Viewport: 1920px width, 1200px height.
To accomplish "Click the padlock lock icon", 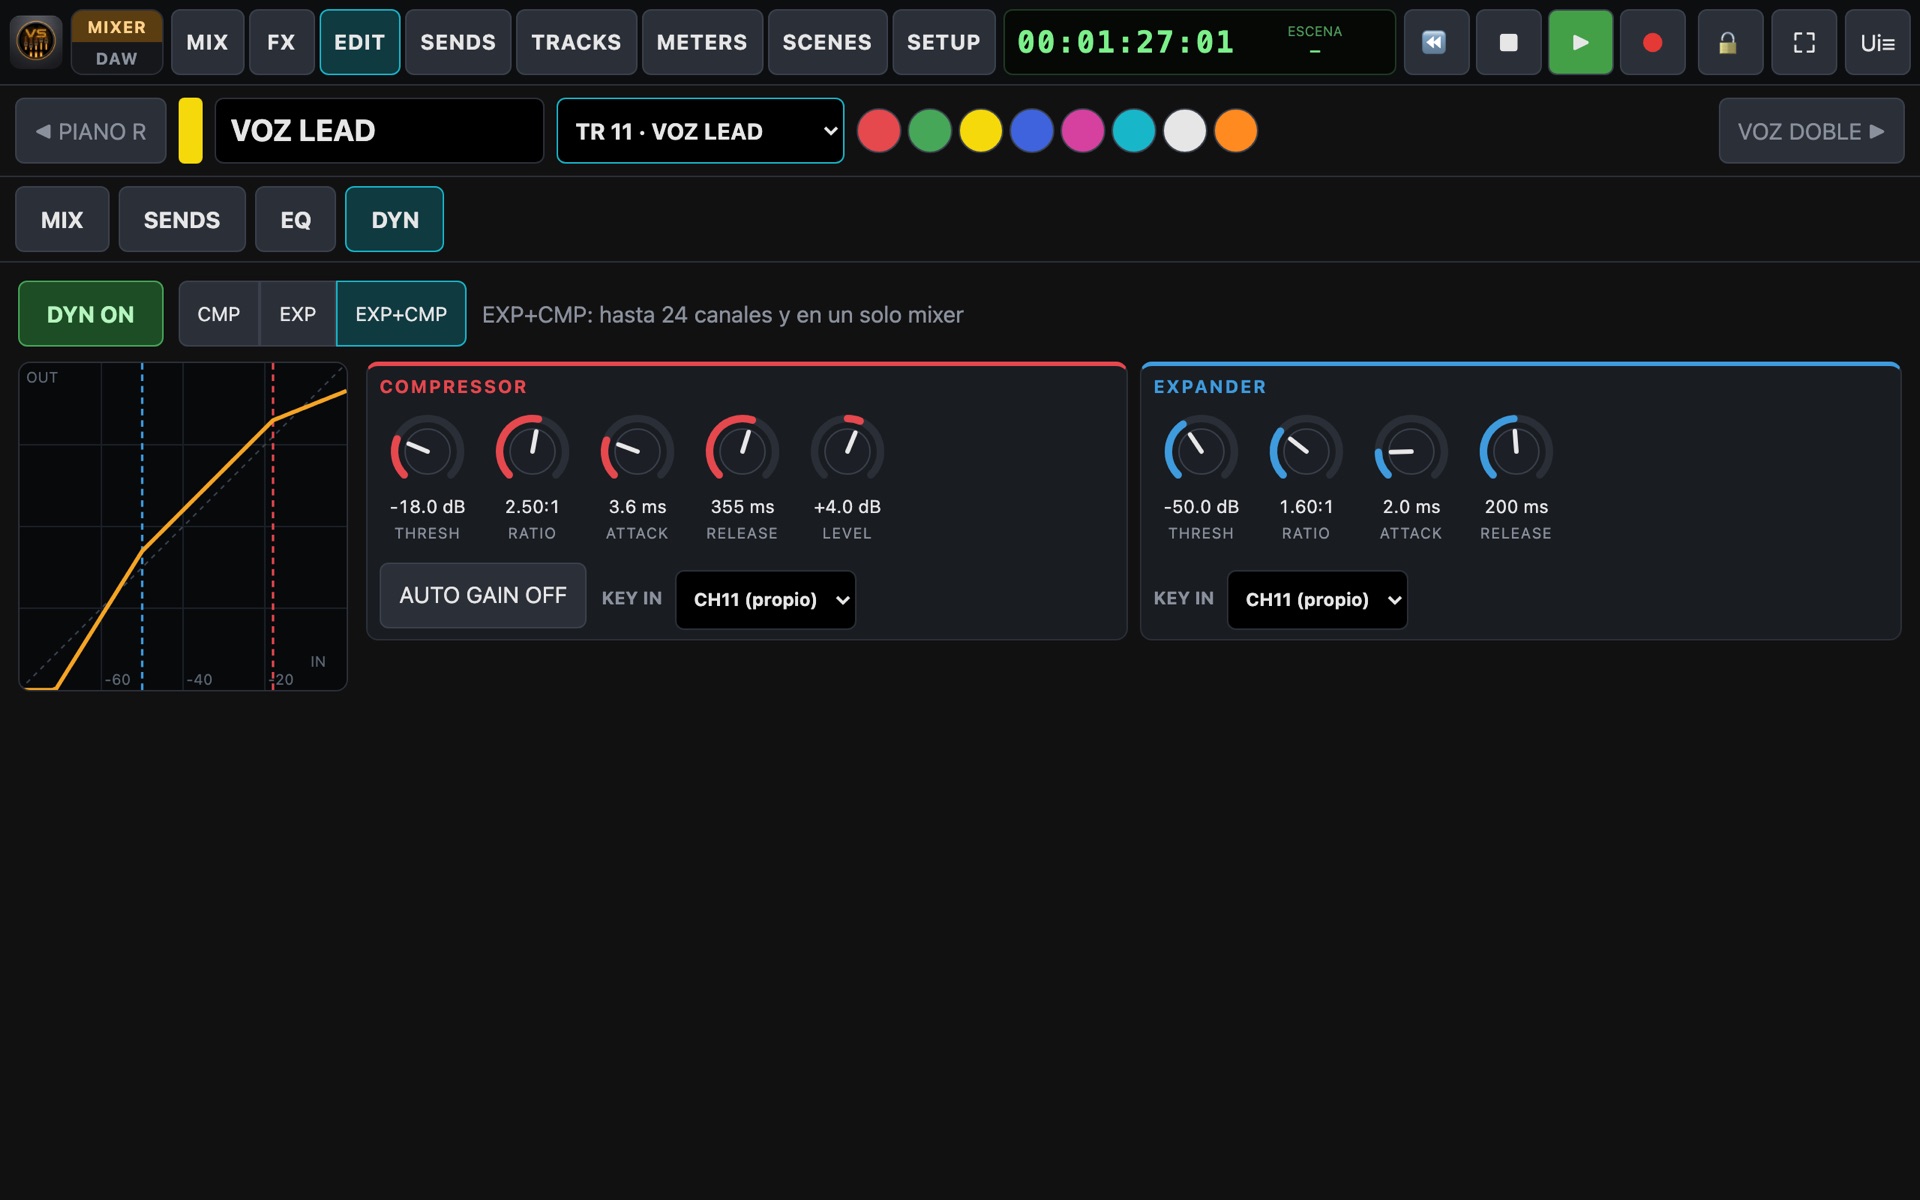I will click(1730, 42).
